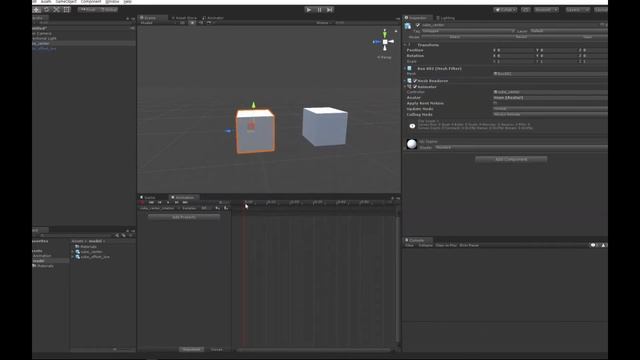Switch to the Animator tab
The width and height of the screenshot is (640, 360).
pos(213,18)
